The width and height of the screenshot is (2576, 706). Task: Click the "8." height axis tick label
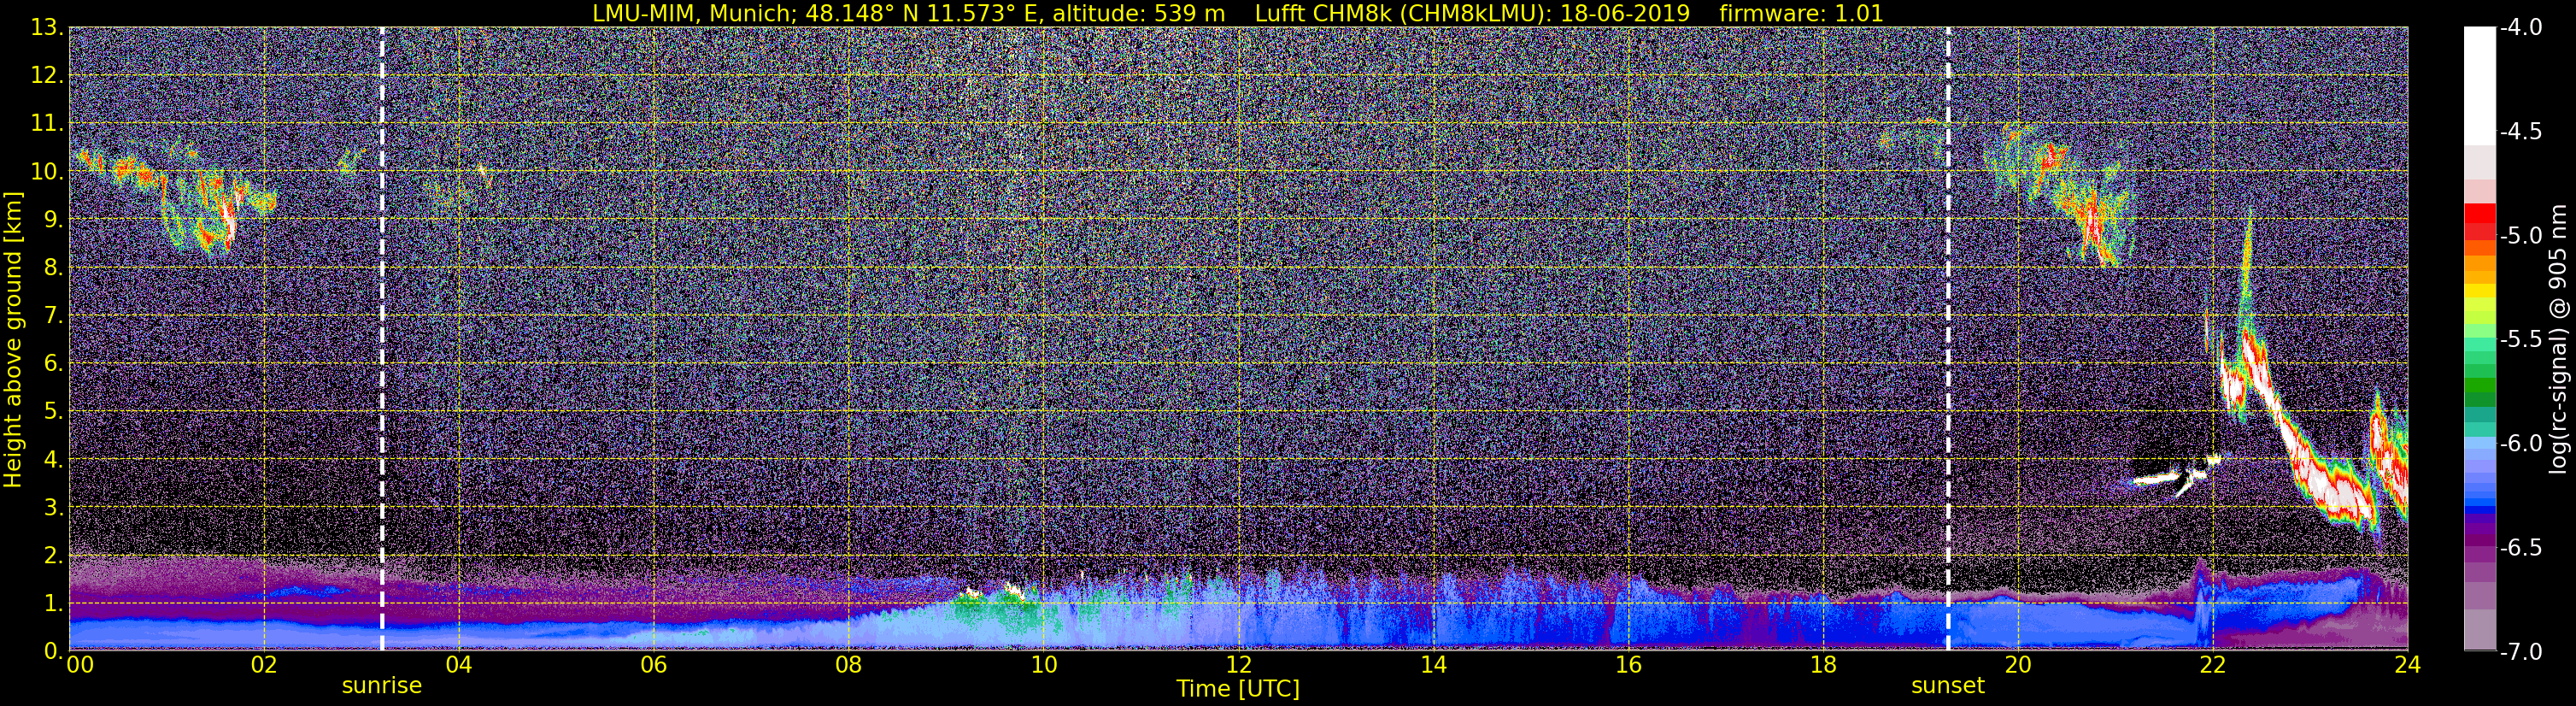pyautogui.click(x=54, y=268)
